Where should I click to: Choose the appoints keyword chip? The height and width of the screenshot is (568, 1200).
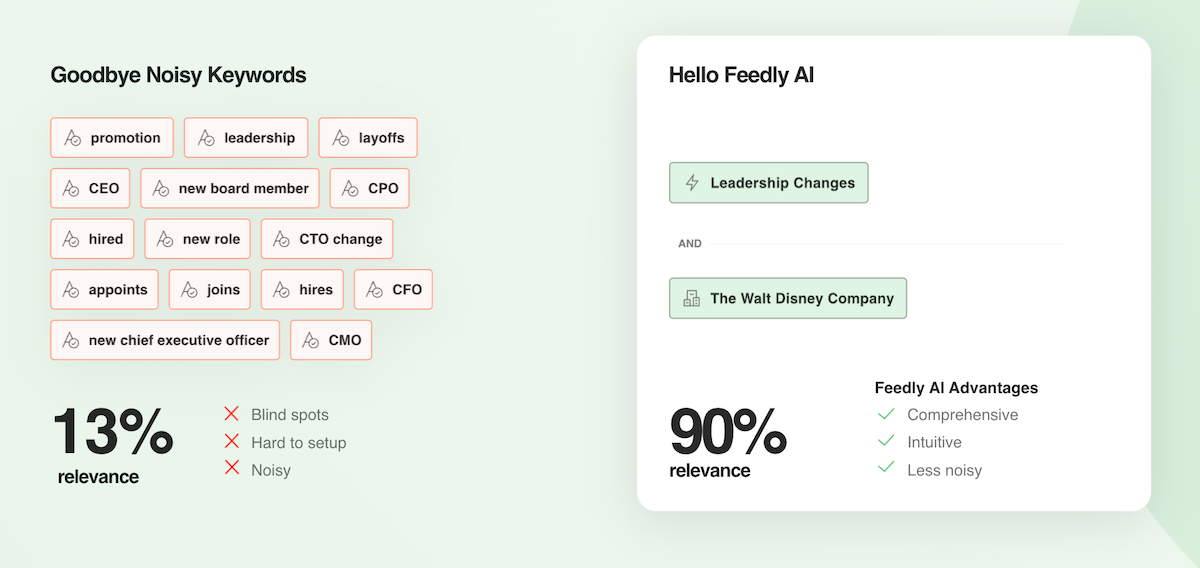pyautogui.click(x=105, y=289)
